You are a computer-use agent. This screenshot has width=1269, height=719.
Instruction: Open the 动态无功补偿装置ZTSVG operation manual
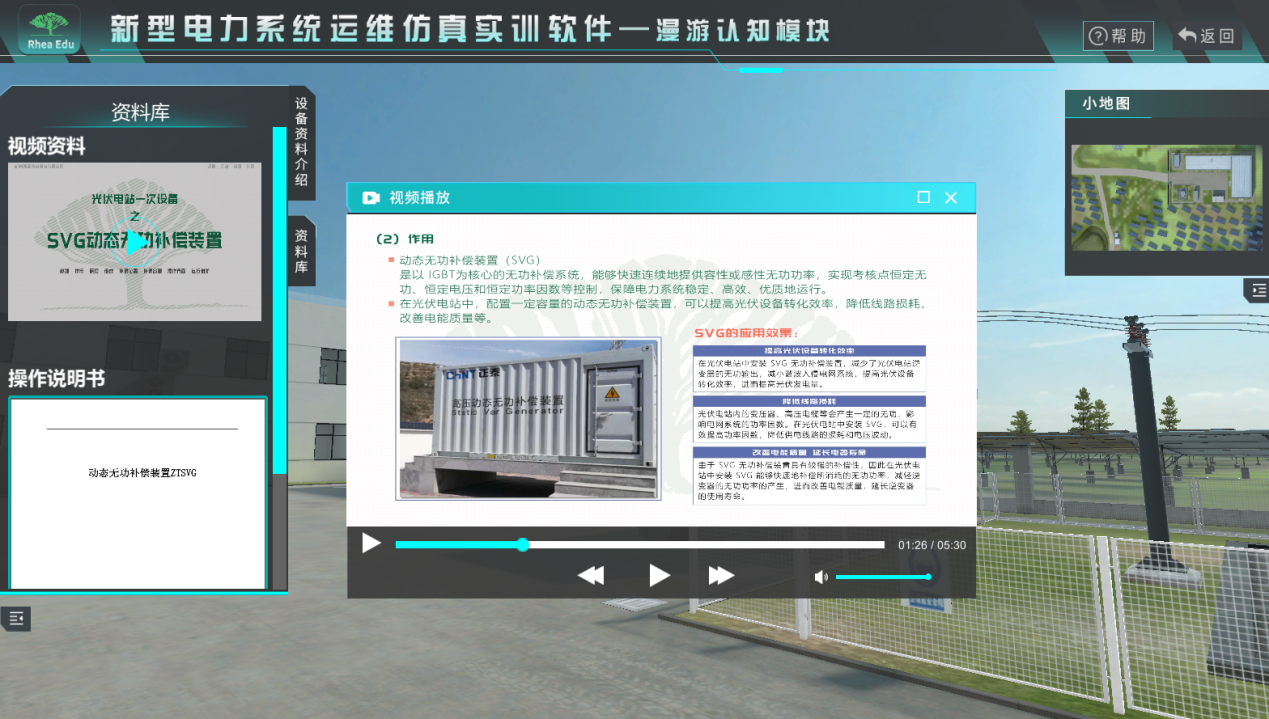pyautogui.click(x=141, y=475)
